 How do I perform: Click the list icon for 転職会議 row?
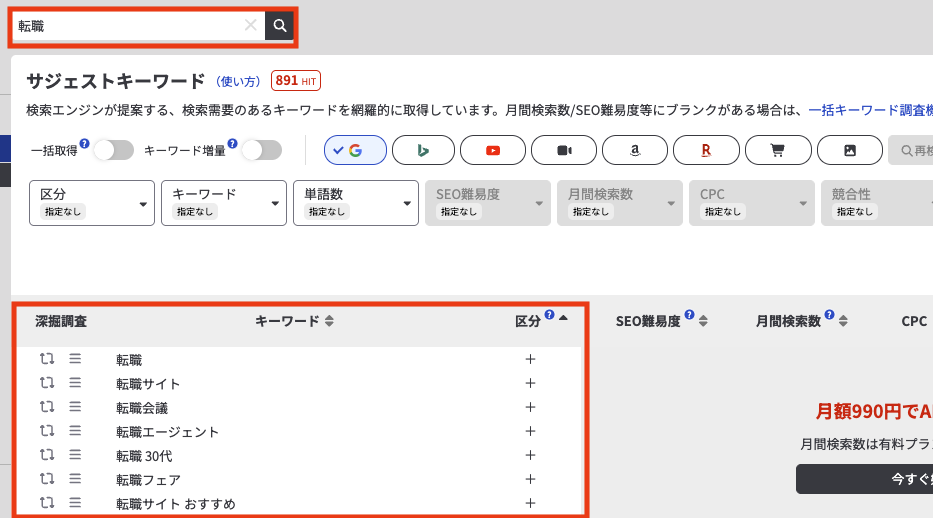pos(75,407)
